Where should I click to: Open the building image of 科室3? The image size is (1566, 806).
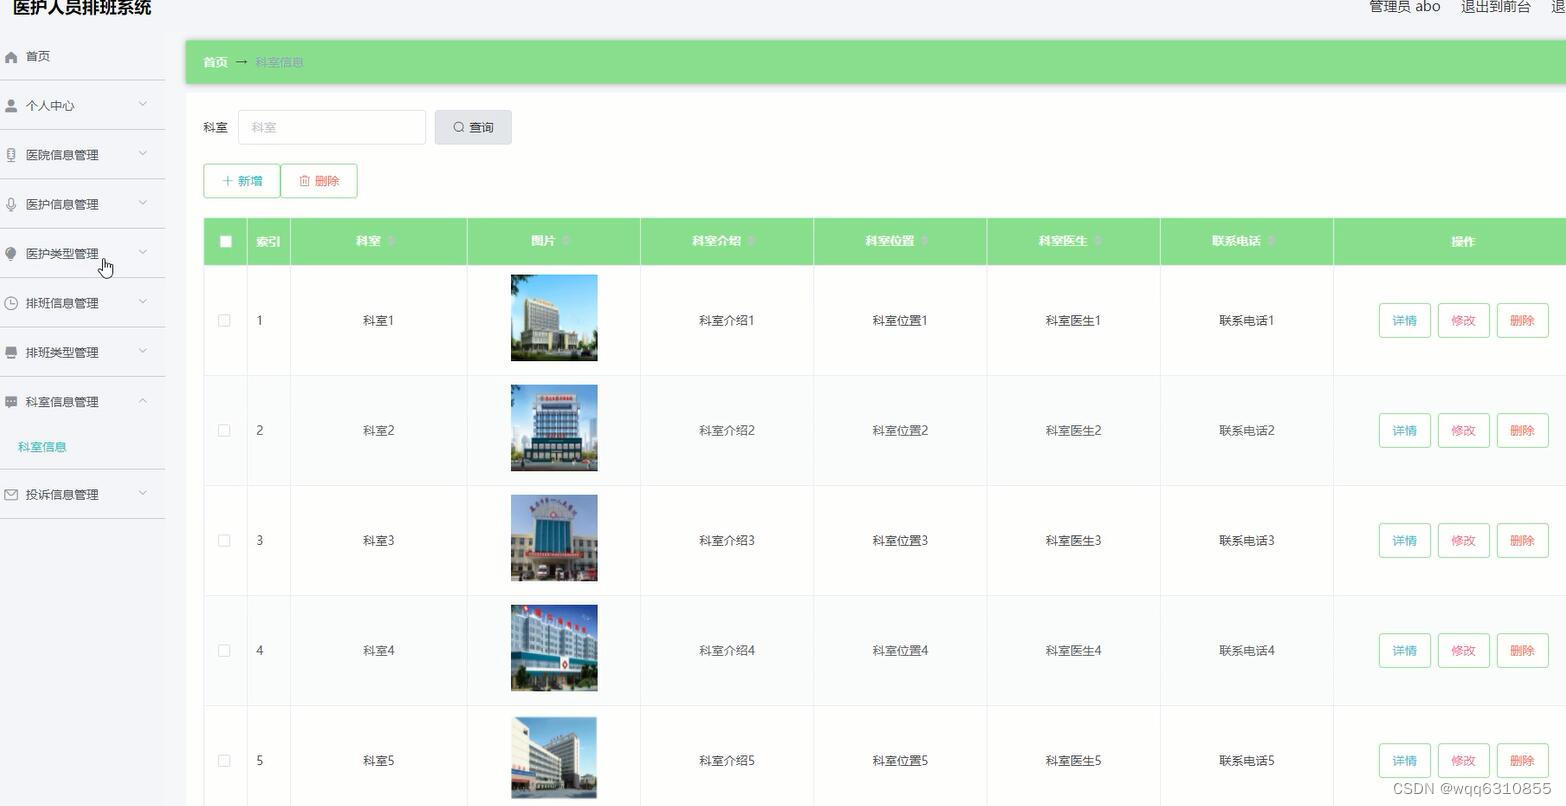tap(554, 538)
